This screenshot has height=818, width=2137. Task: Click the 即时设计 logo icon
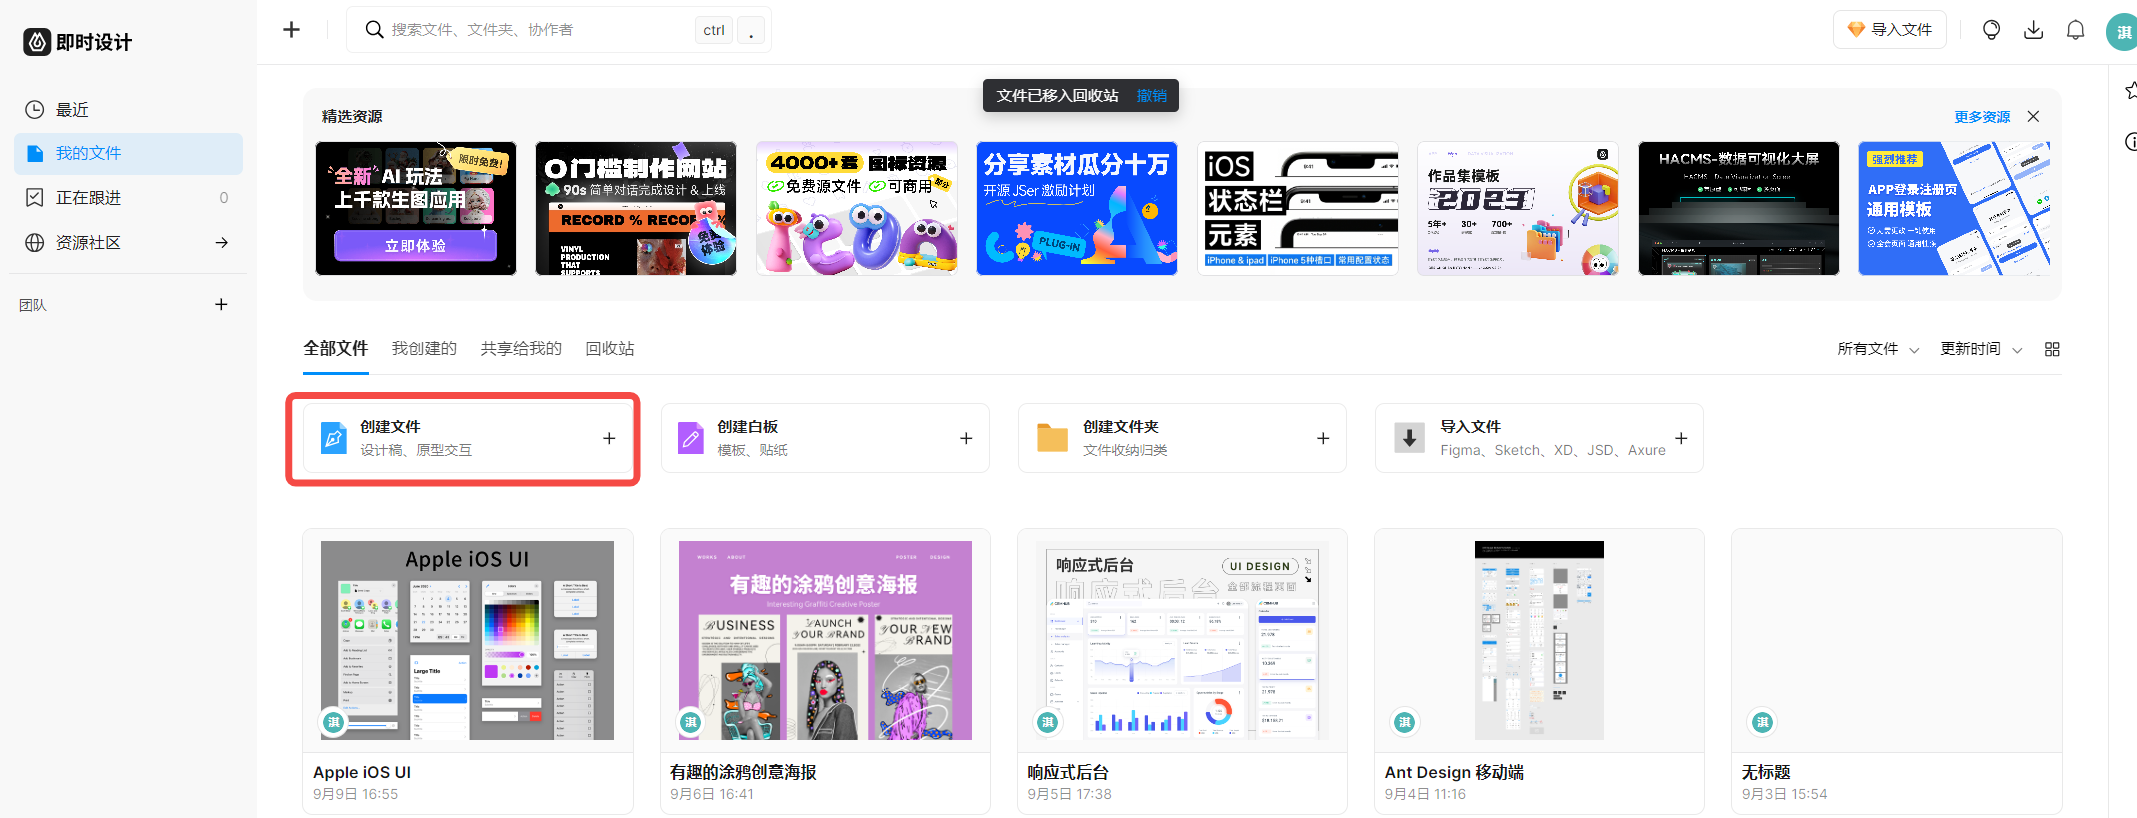pyautogui.click(x=37, y=42)
